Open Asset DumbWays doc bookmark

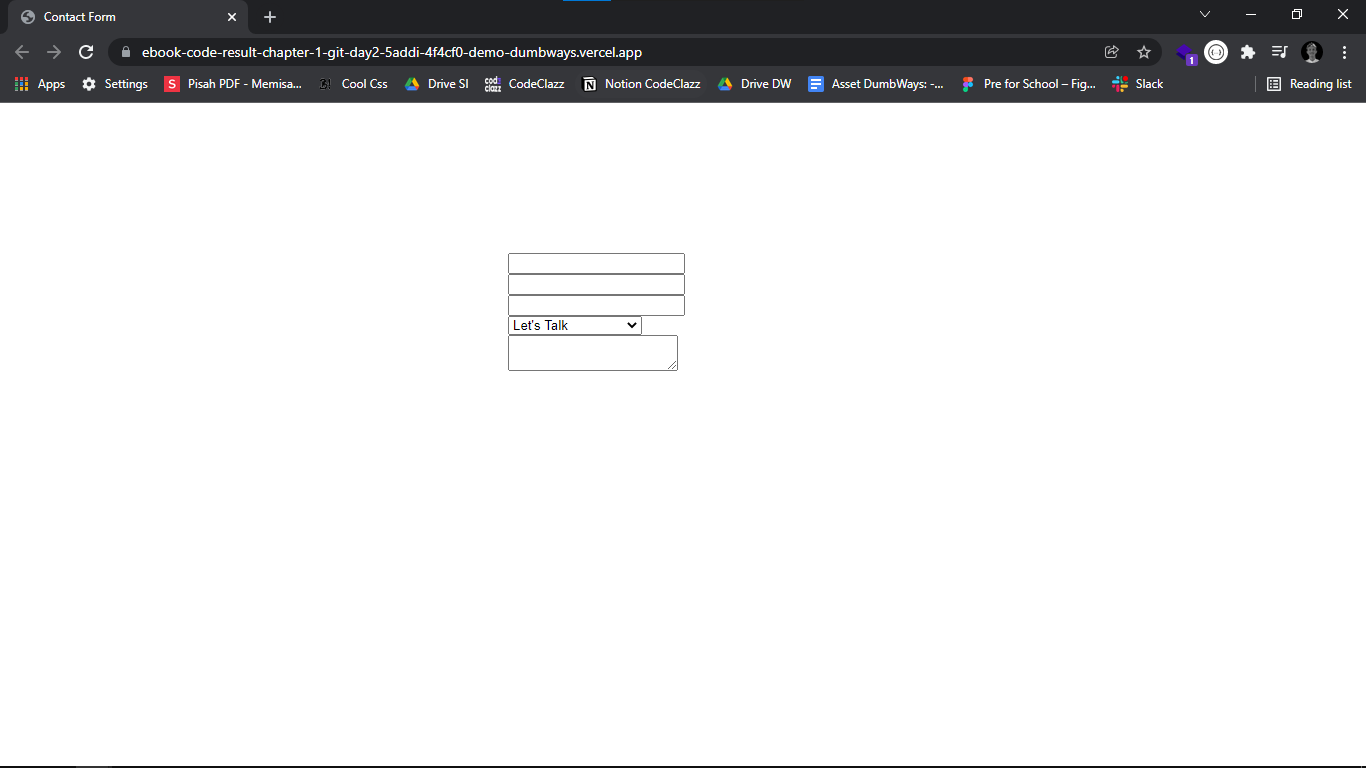876,84
